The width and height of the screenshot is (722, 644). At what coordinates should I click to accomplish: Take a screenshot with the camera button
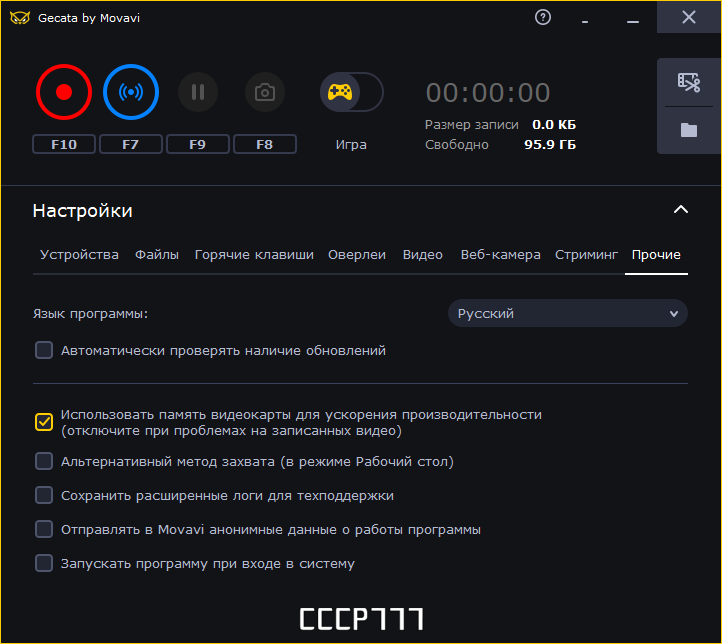(265, 92)
